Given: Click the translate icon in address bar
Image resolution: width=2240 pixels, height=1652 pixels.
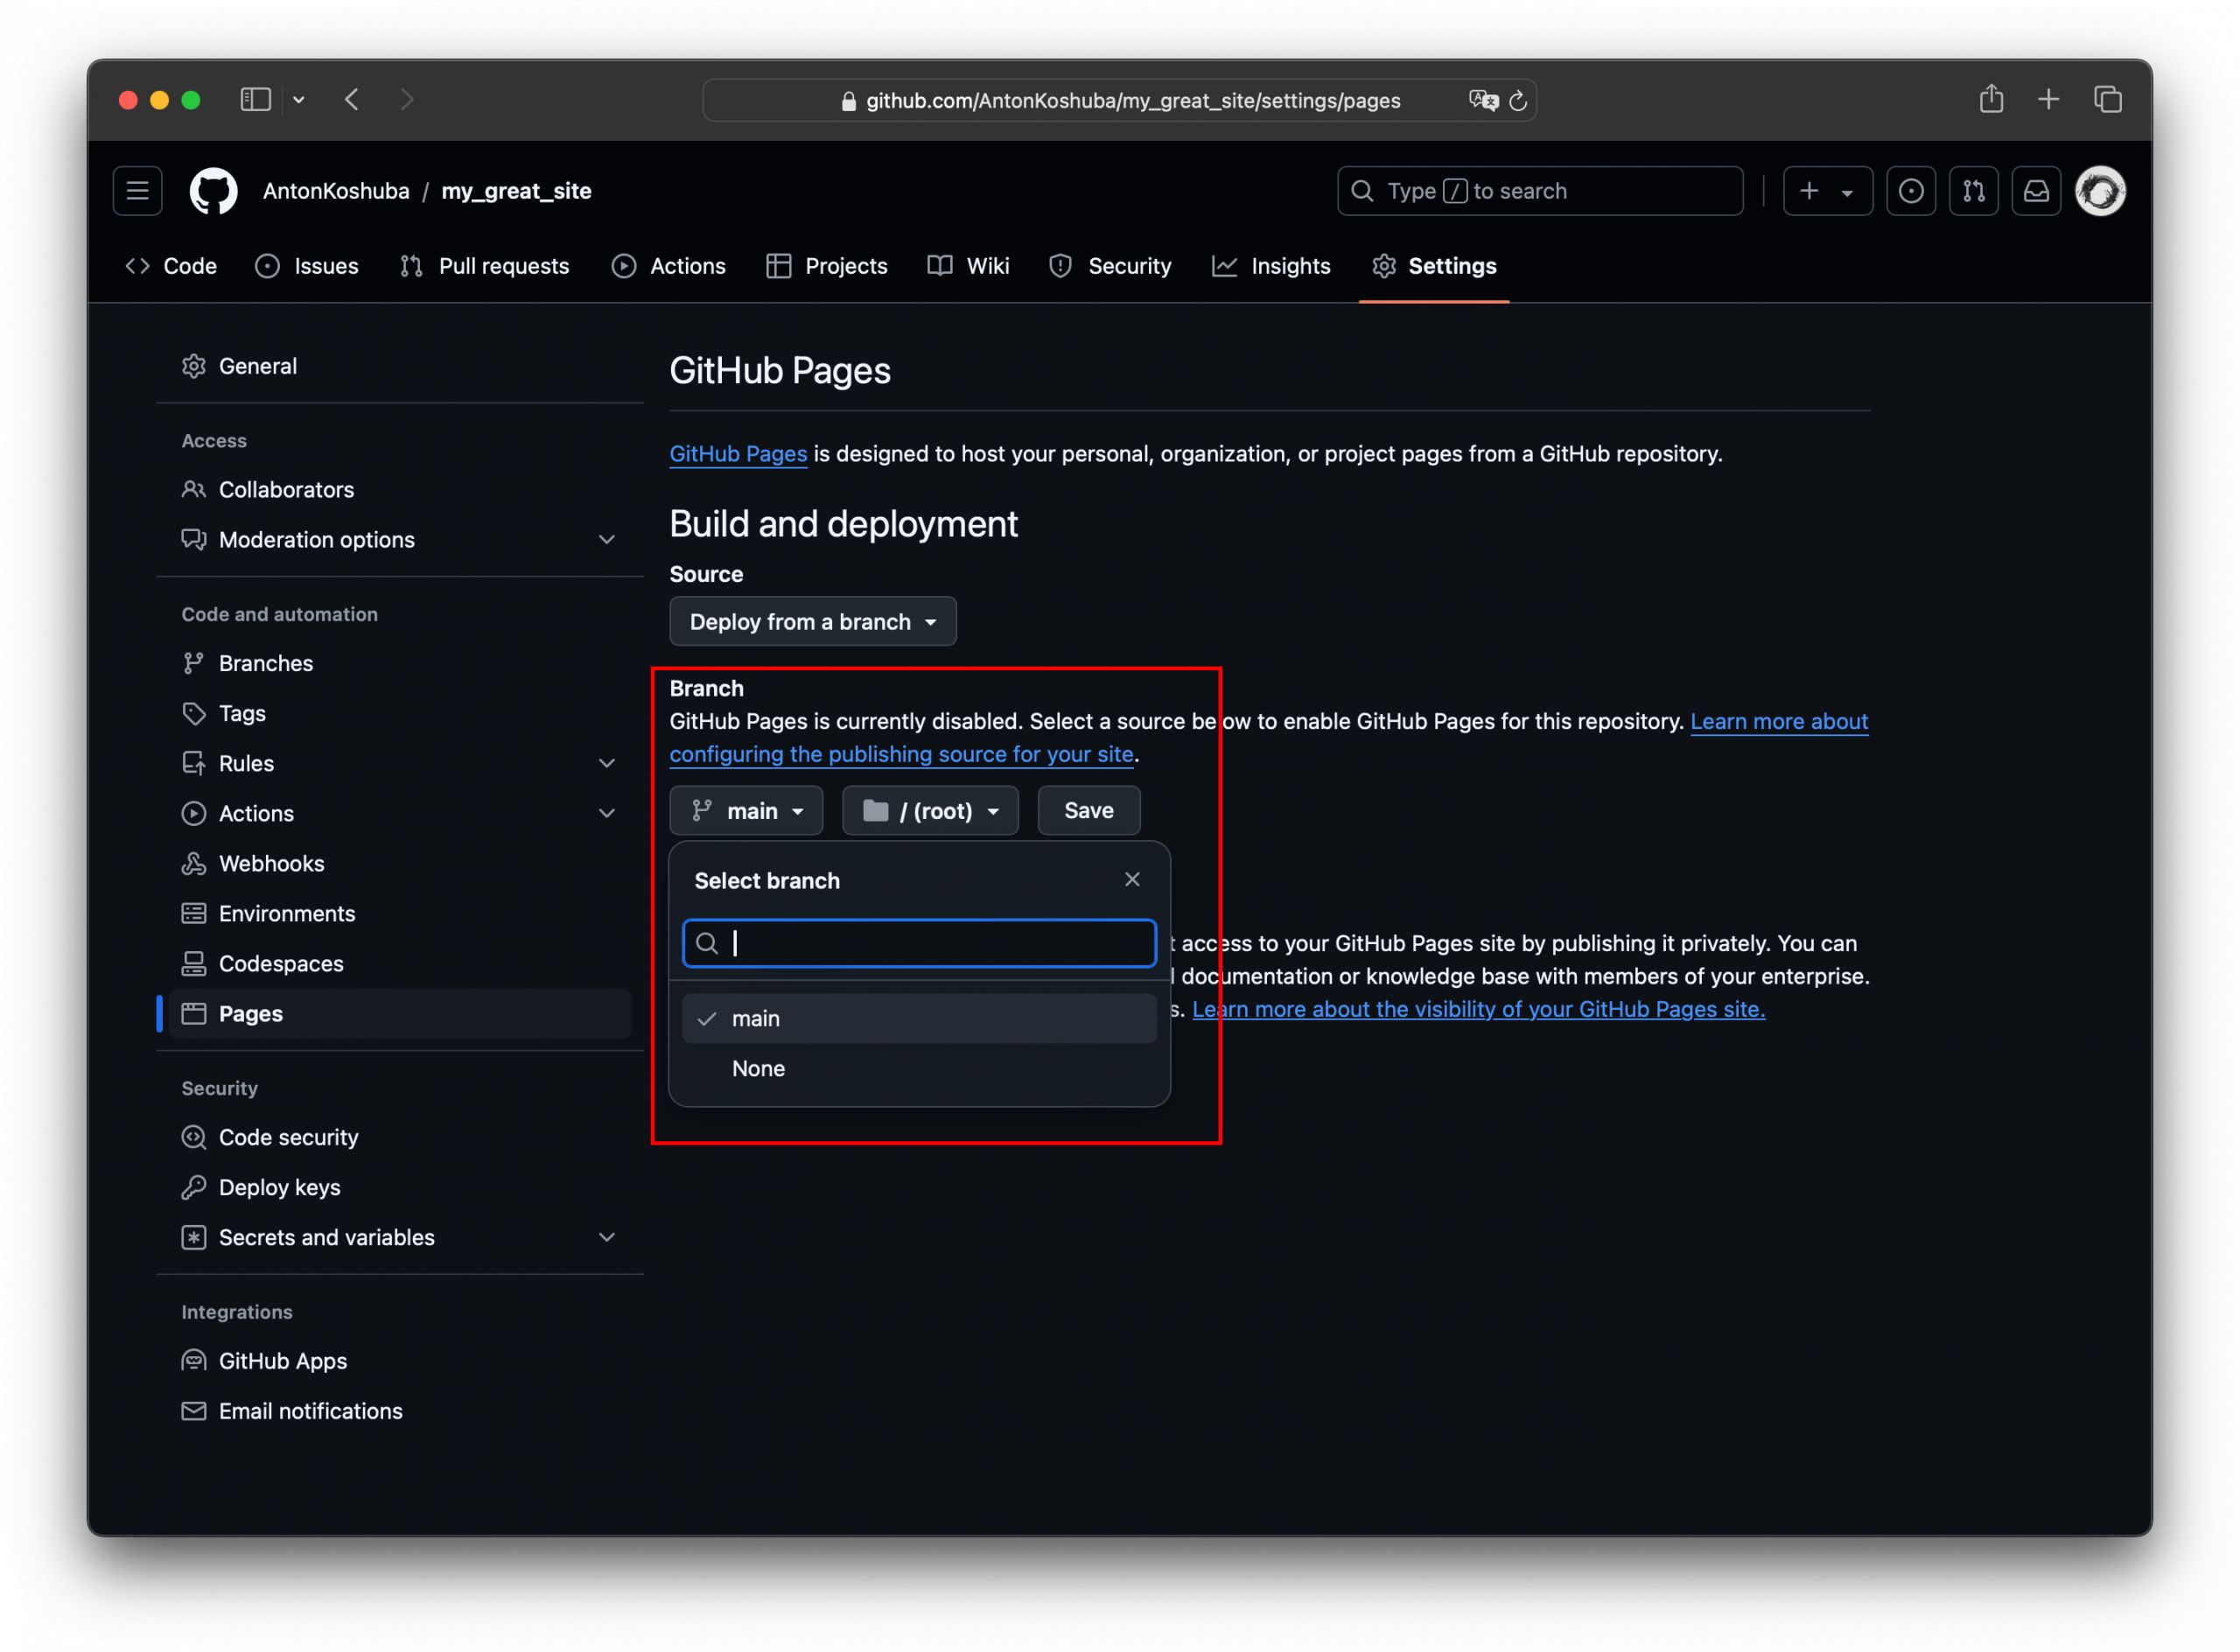Looking at the screenshot, I should pos(1483,100).
